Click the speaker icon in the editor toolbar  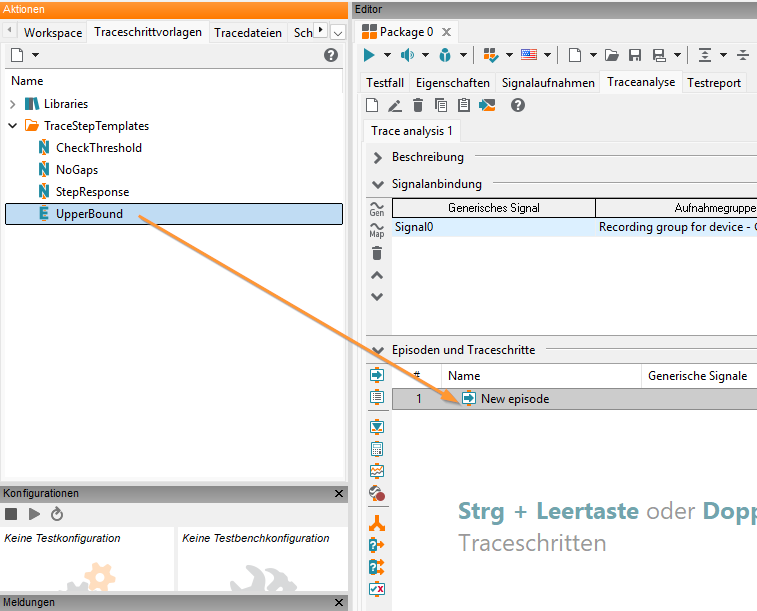pos(407,56)
